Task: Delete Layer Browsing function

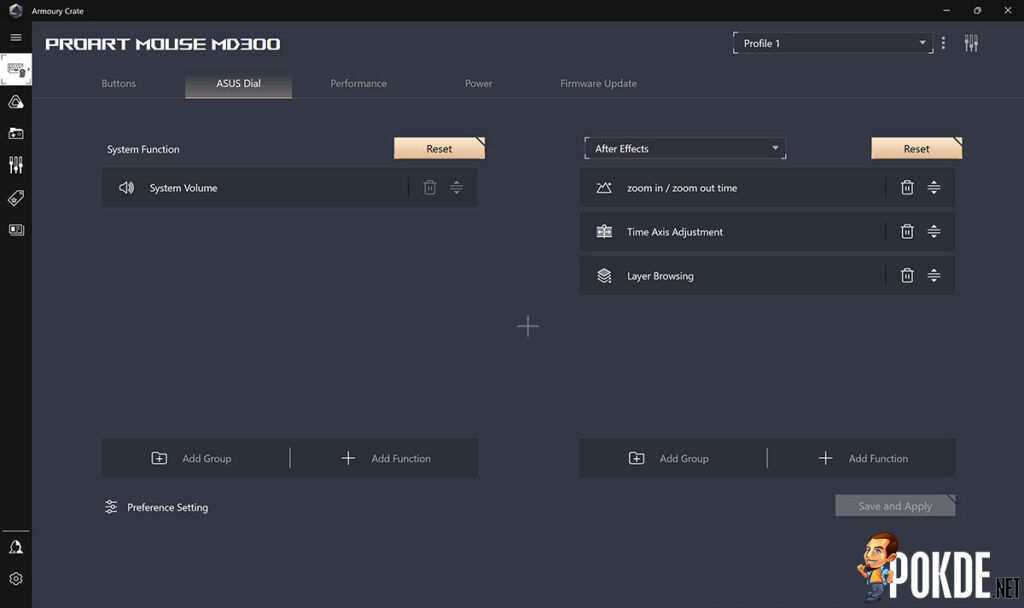Action: (x=907, y=275)
